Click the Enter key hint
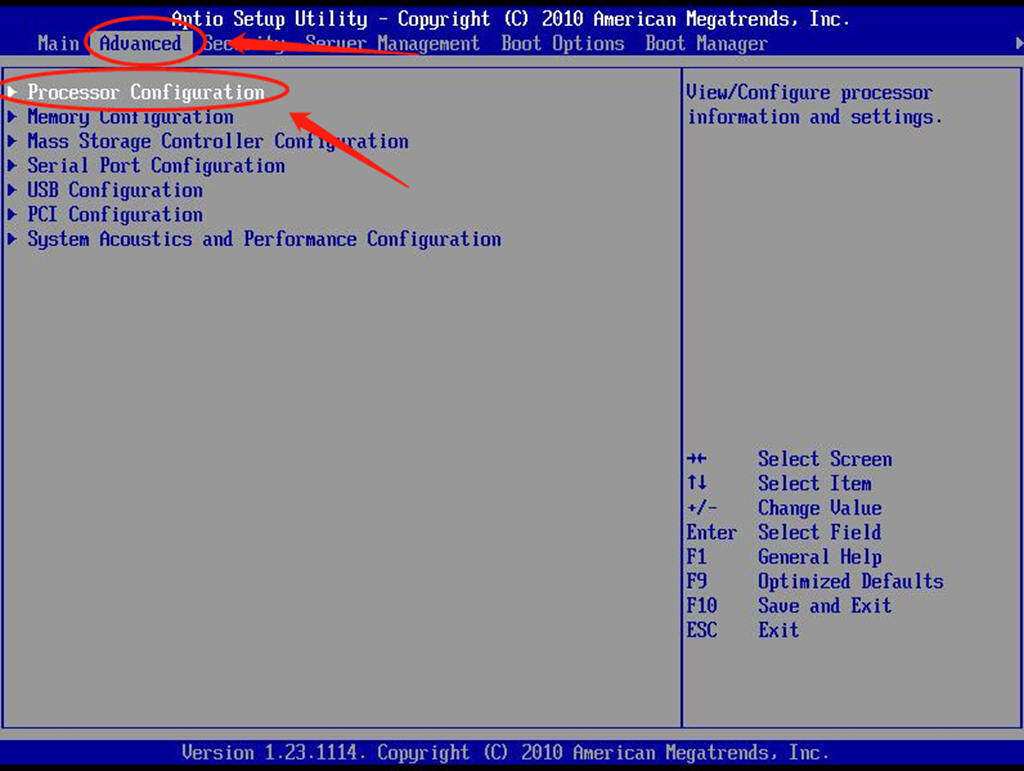 click(711, 532)
